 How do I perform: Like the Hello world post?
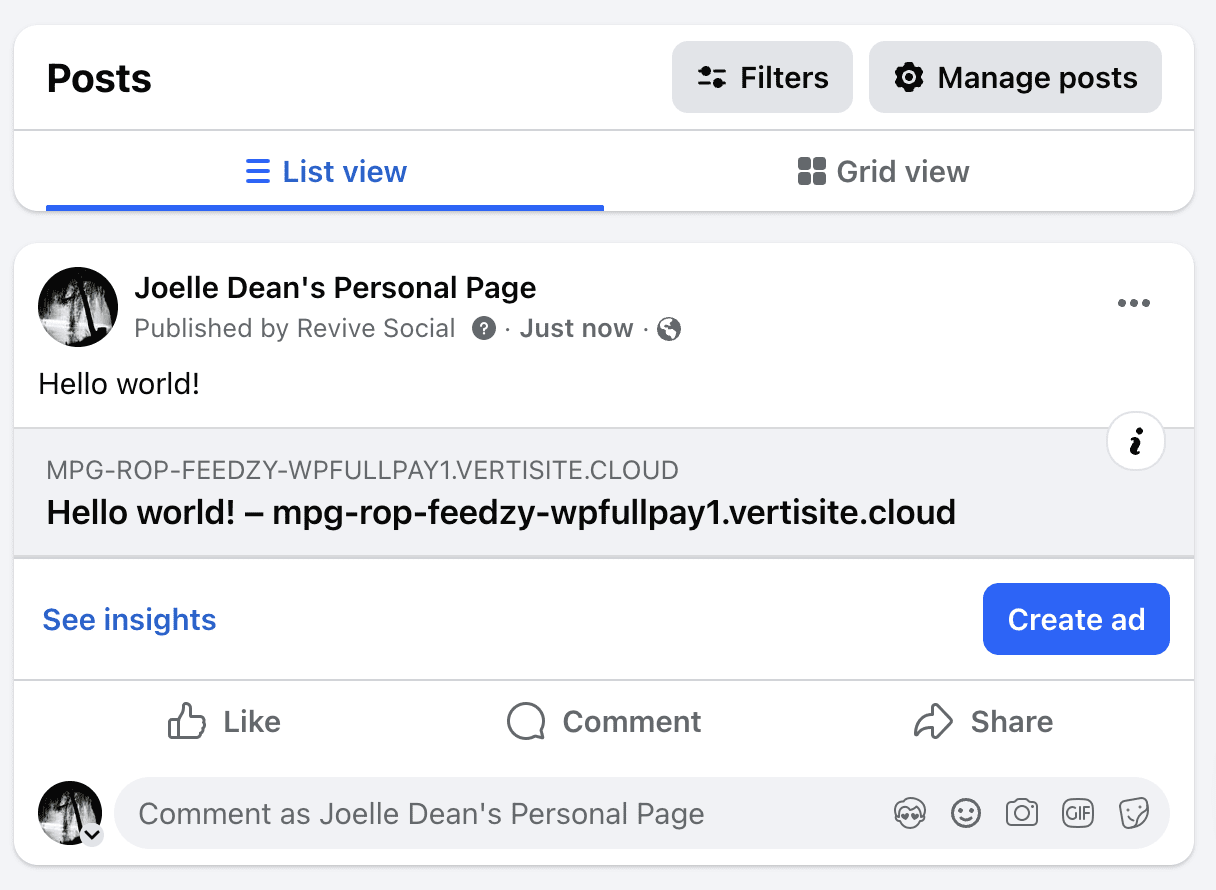[224, 722]
